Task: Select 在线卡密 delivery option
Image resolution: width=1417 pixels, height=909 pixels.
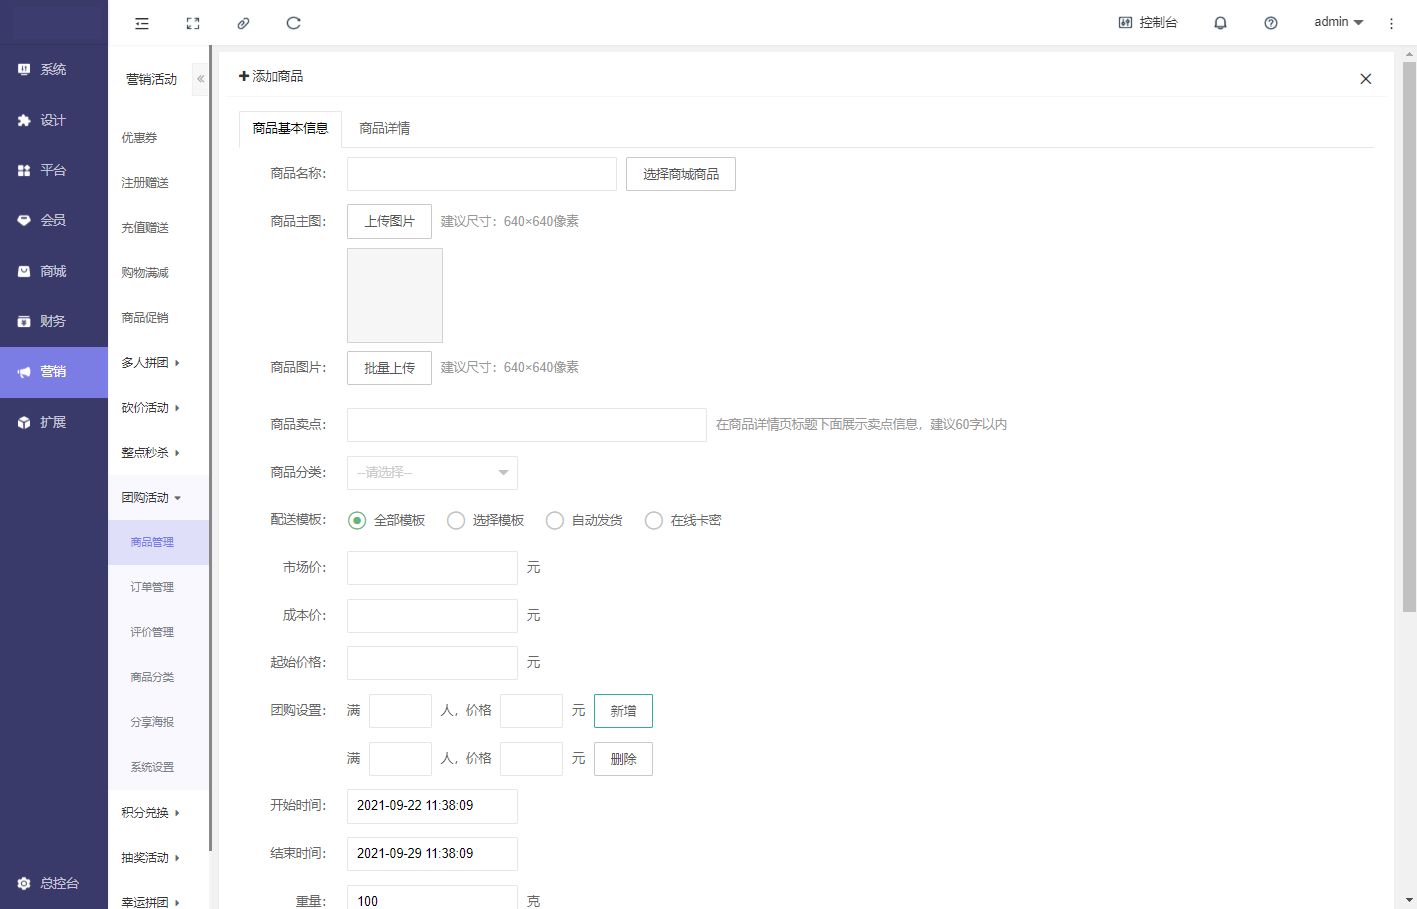Action: (654, 520)
